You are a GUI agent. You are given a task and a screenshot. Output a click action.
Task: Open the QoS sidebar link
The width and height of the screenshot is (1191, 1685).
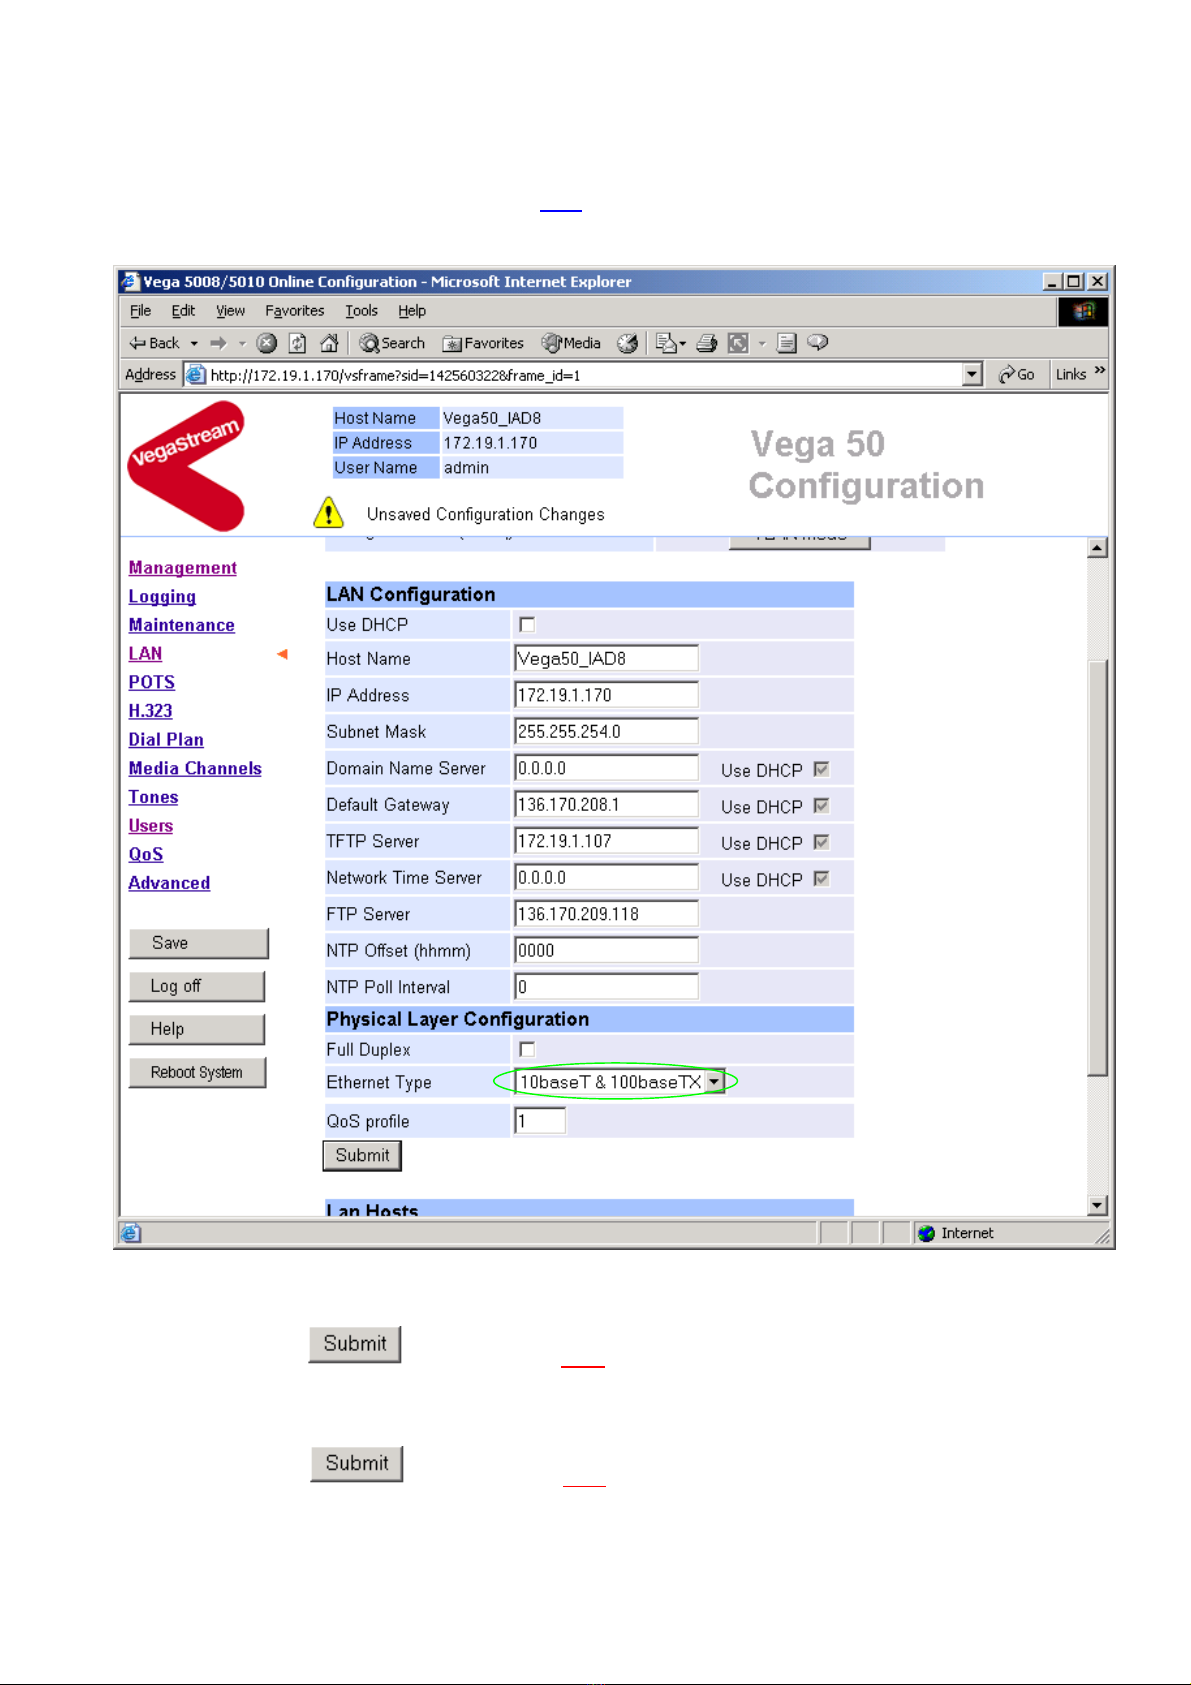coord(145,854)
